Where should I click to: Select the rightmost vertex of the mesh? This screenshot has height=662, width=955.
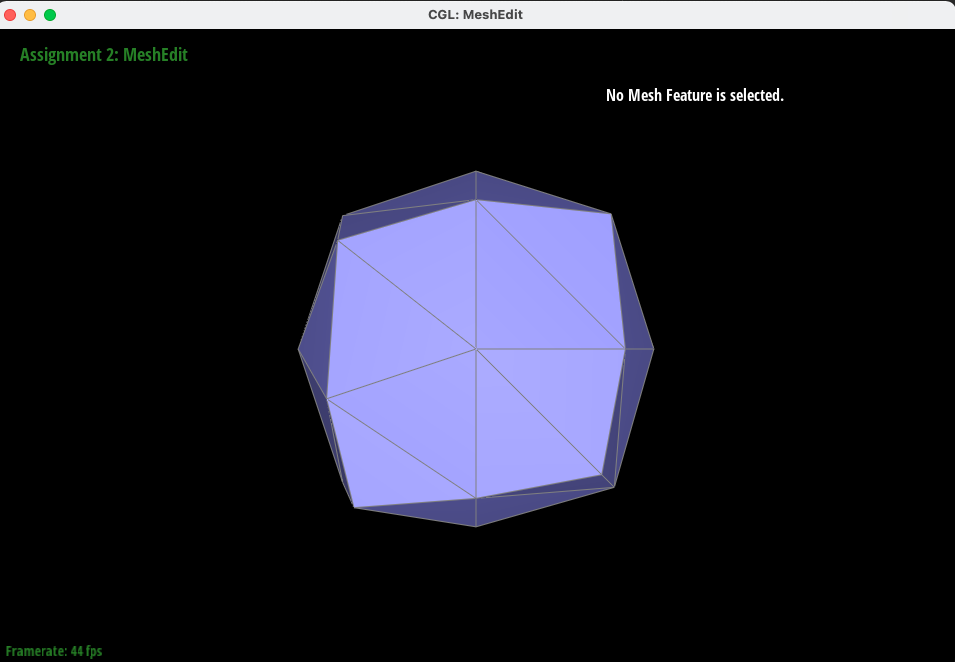pos(653,349)
